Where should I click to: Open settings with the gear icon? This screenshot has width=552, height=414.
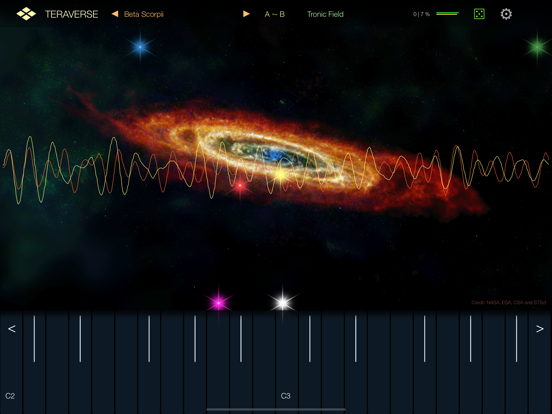pyautogui.click(x=506, y=14)
